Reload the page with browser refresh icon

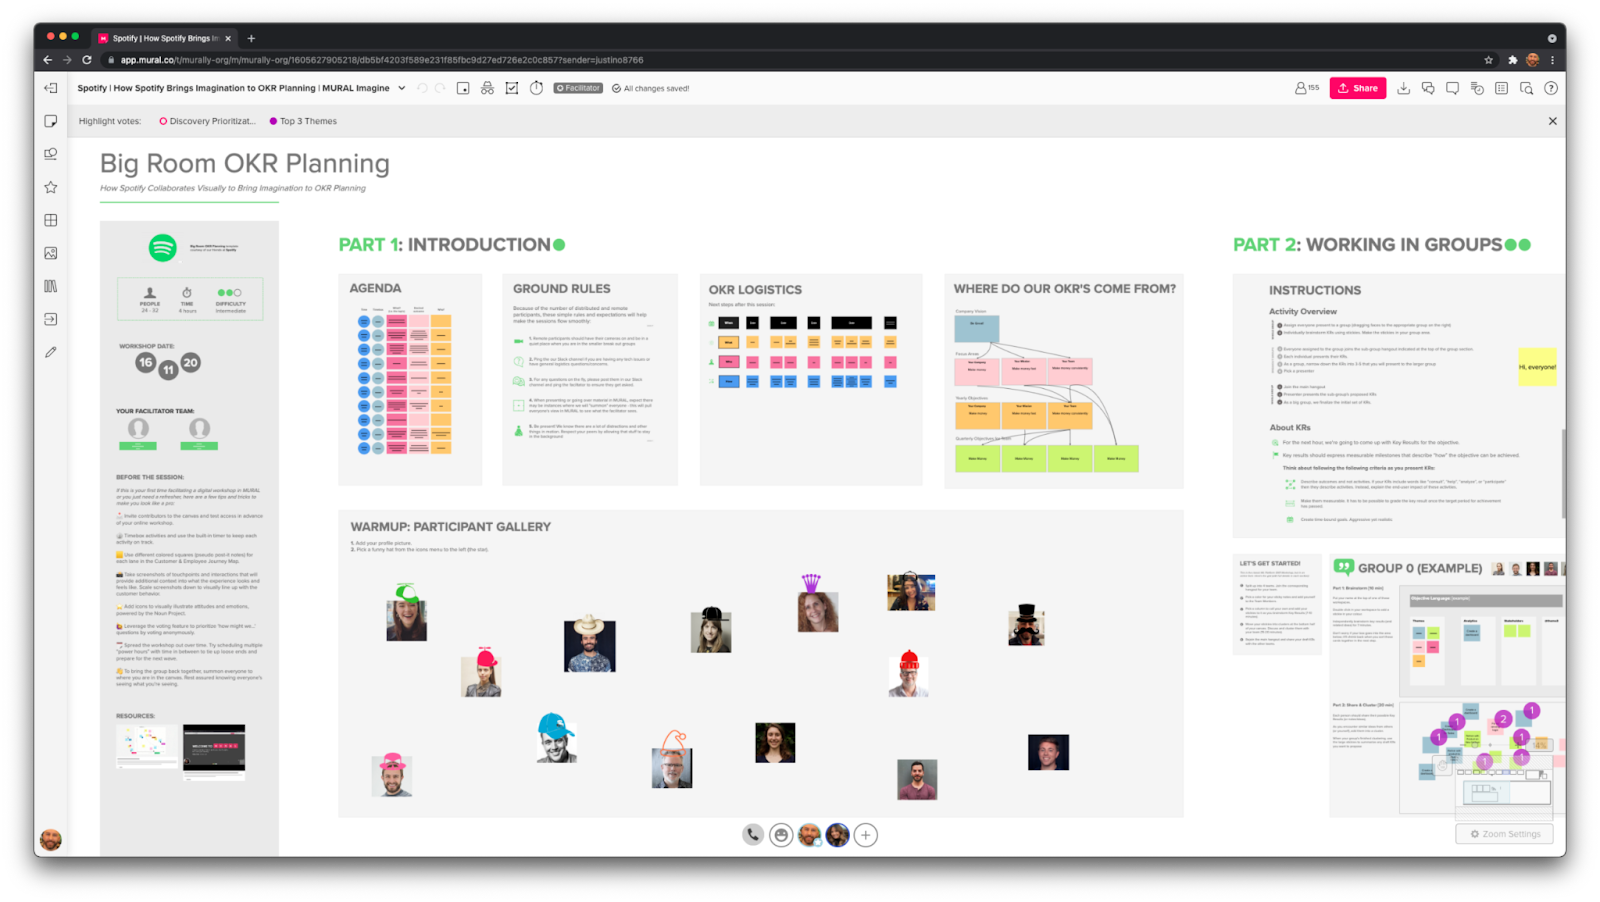coord(87,60)
